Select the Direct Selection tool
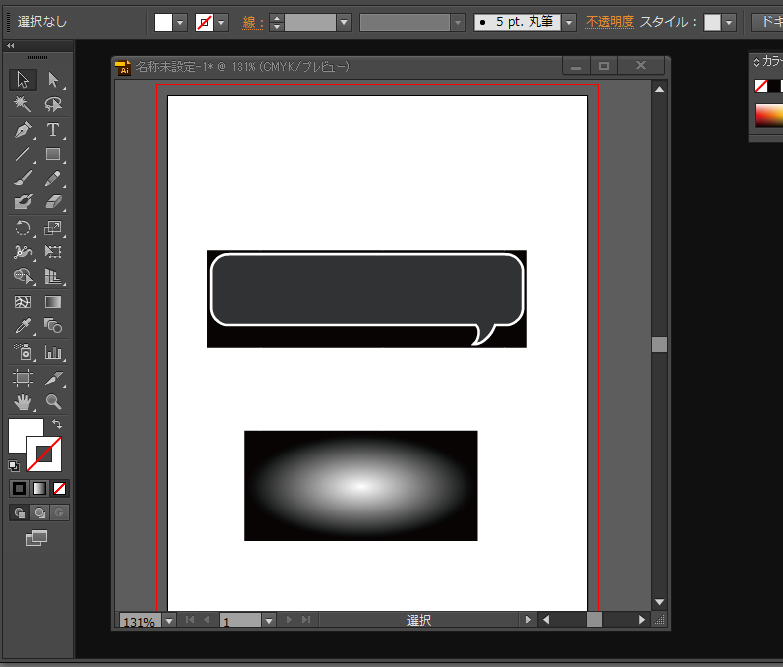783x667 pixels. point(53,80)
